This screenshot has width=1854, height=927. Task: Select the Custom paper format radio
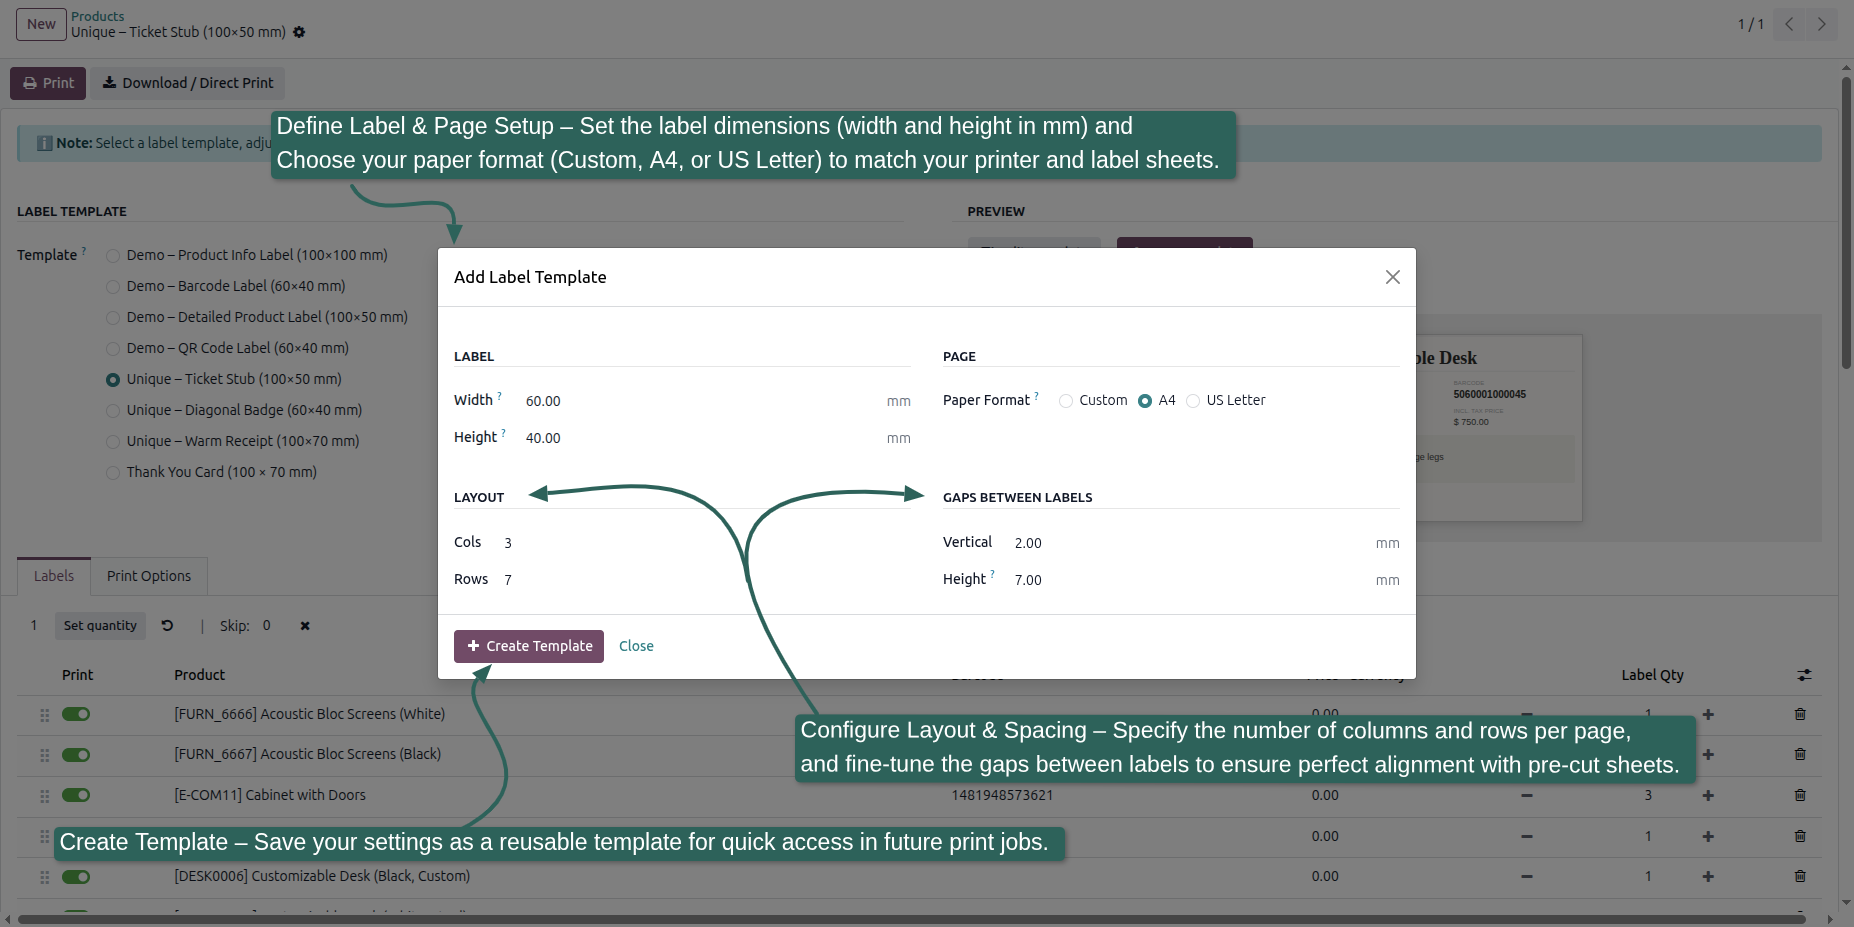coord(1066,401)
